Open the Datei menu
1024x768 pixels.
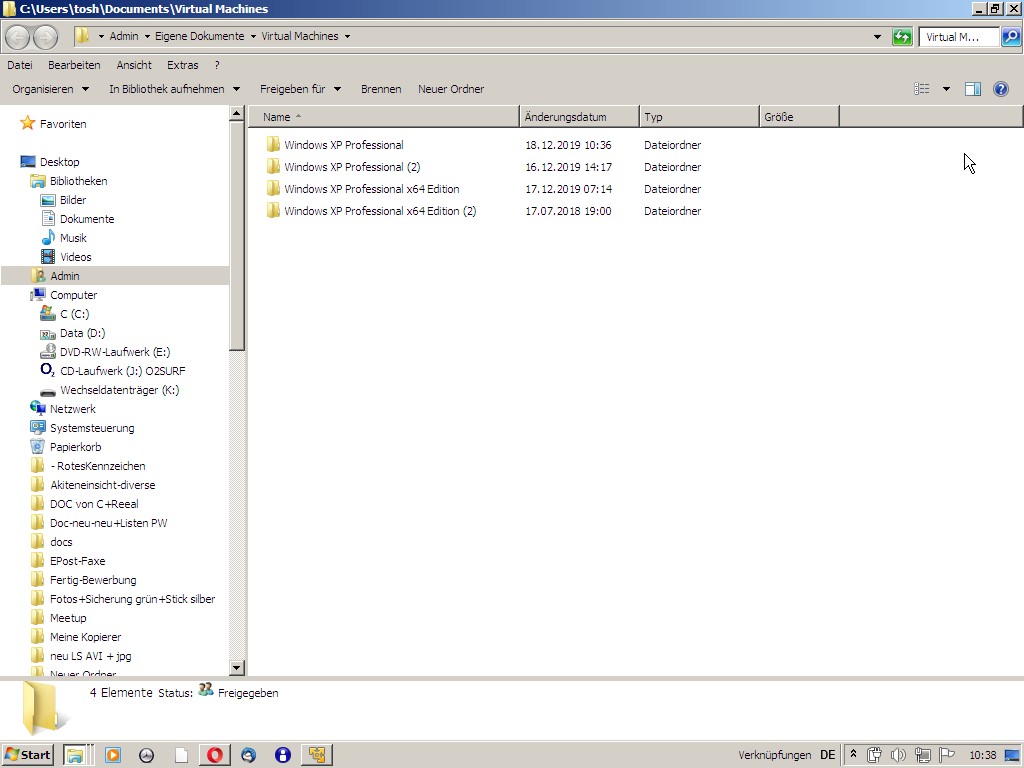coord(20,65)
